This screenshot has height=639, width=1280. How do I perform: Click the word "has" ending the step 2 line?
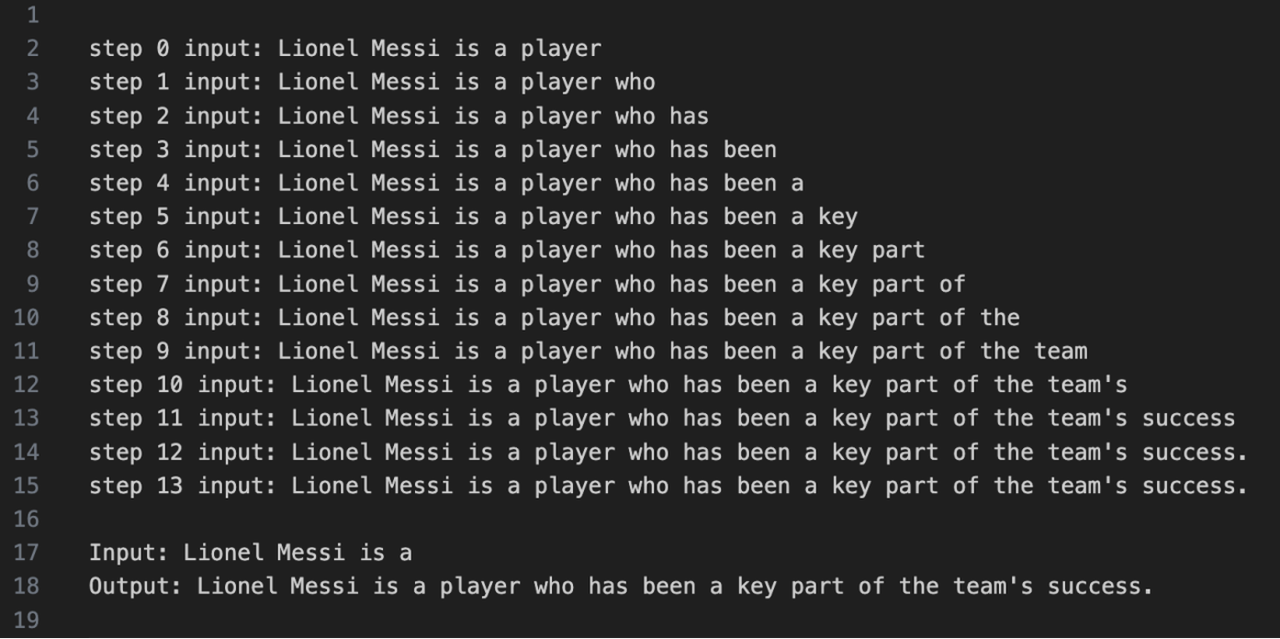(689, 116)
